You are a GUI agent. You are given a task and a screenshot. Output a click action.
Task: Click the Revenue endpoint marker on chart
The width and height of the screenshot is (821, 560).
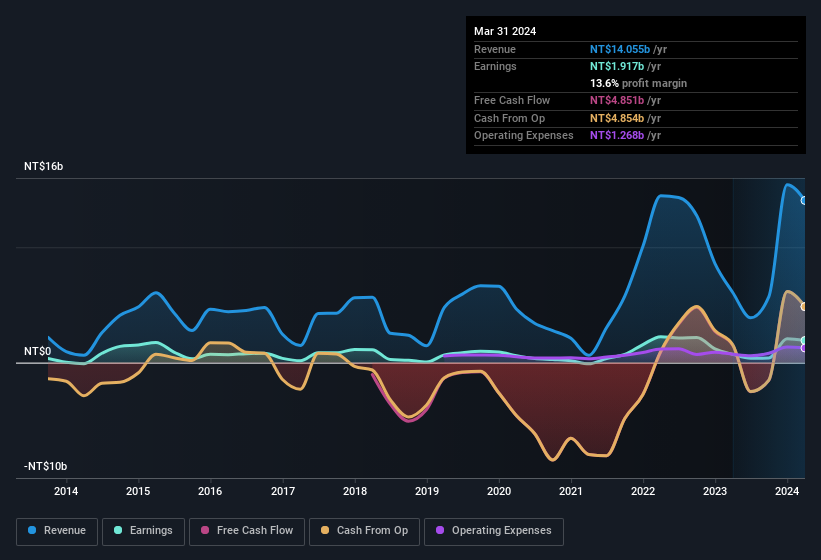804,200
